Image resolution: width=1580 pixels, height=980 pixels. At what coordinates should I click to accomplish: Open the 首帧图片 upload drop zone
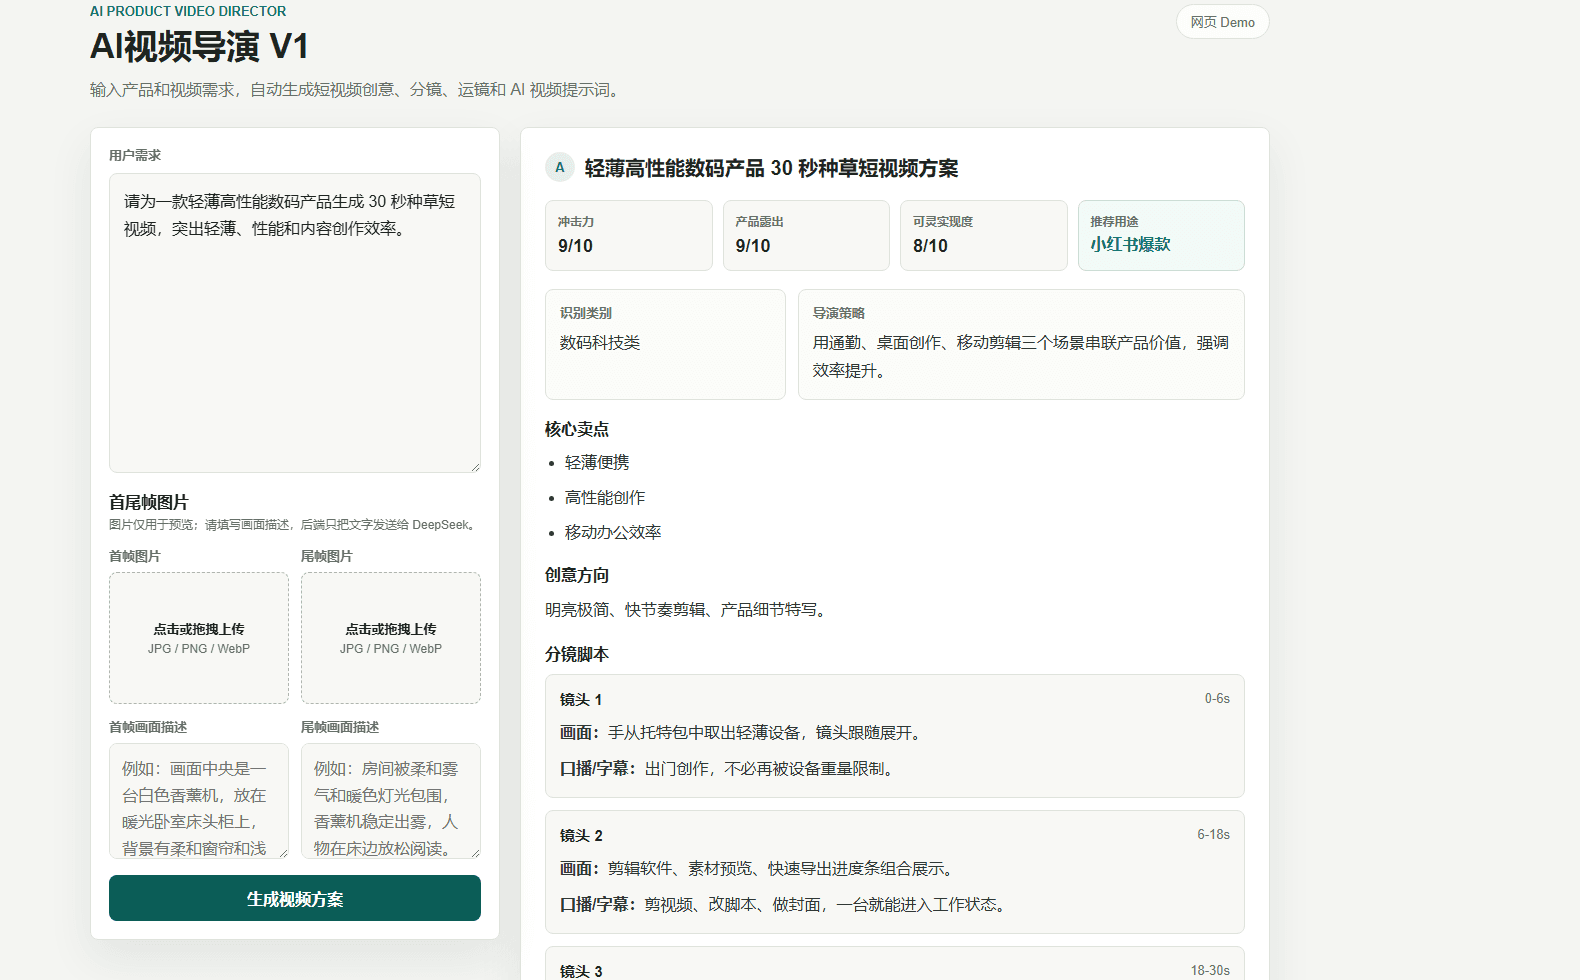pos(199,638)
